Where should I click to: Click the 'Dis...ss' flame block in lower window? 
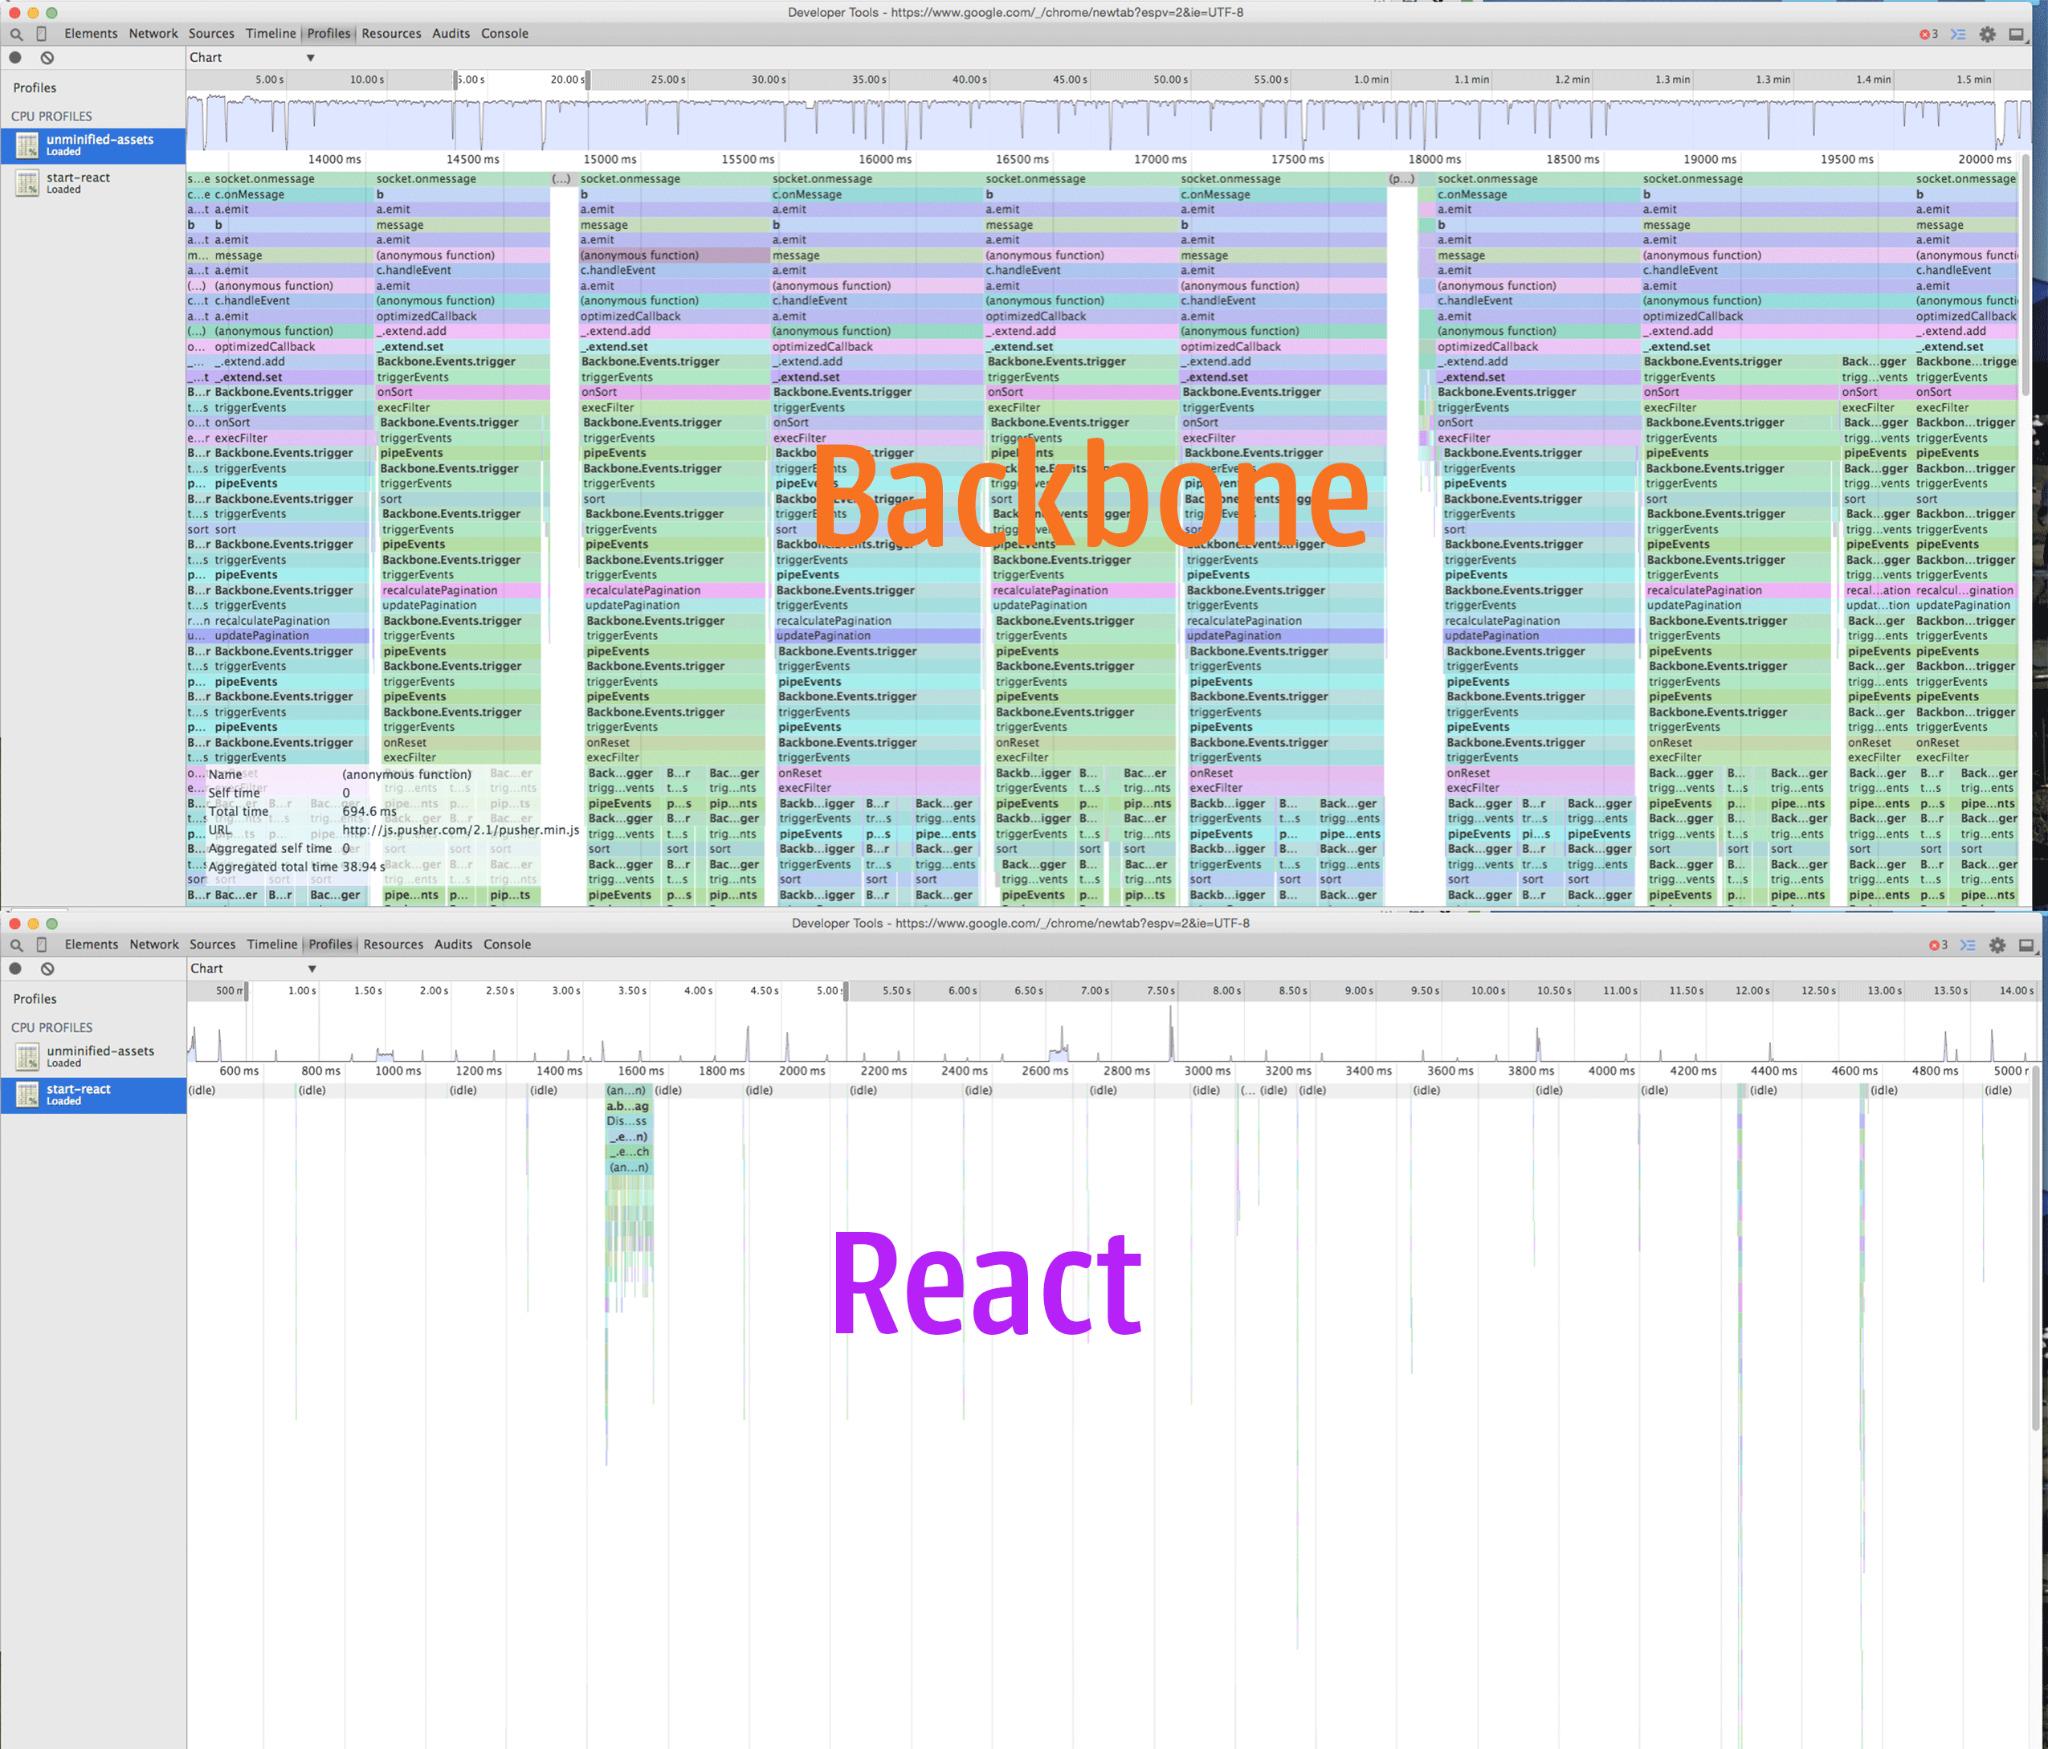(629, 1122)
